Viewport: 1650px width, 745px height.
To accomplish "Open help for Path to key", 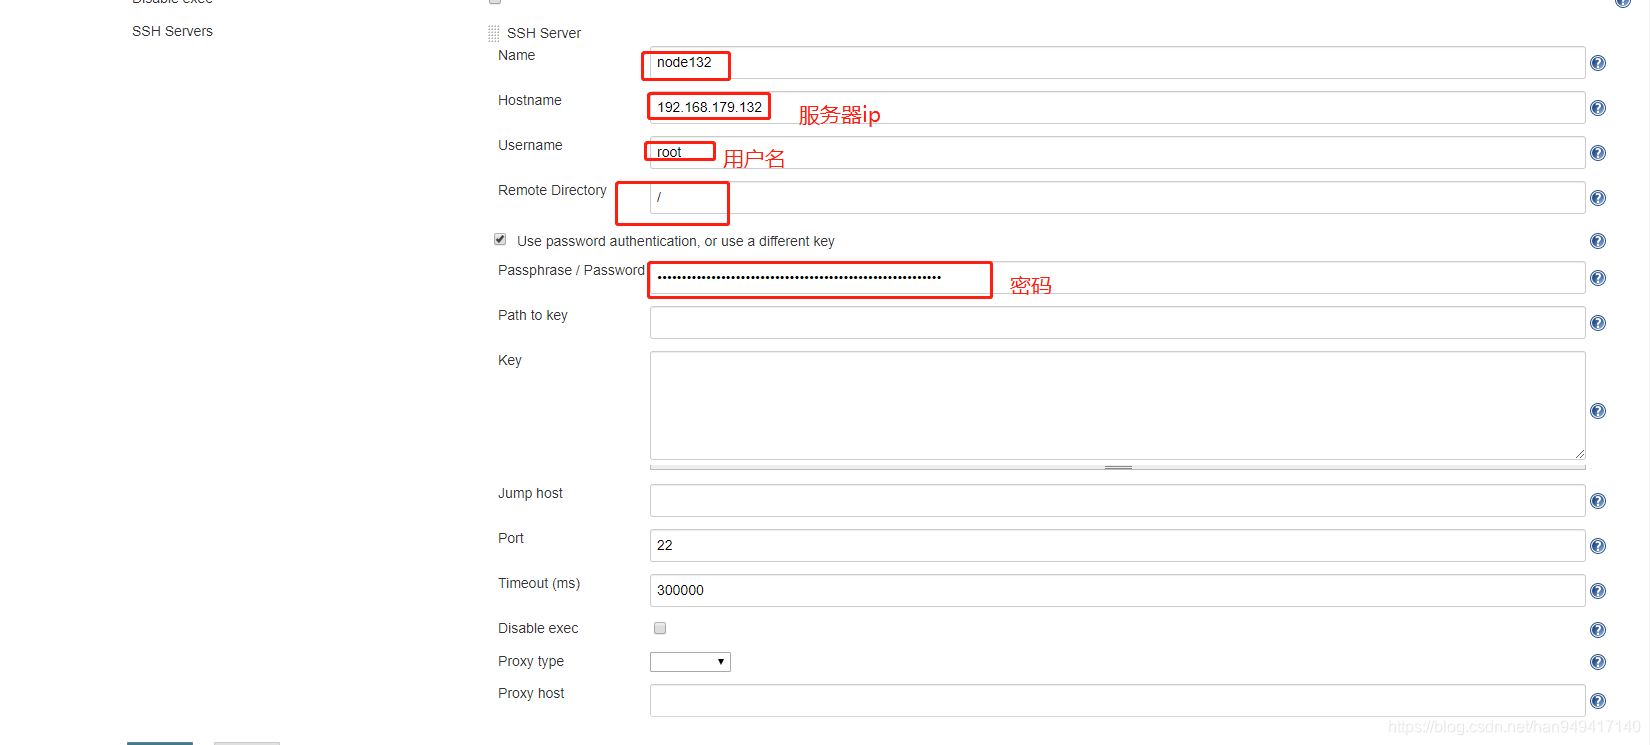I will [1598, 323].
